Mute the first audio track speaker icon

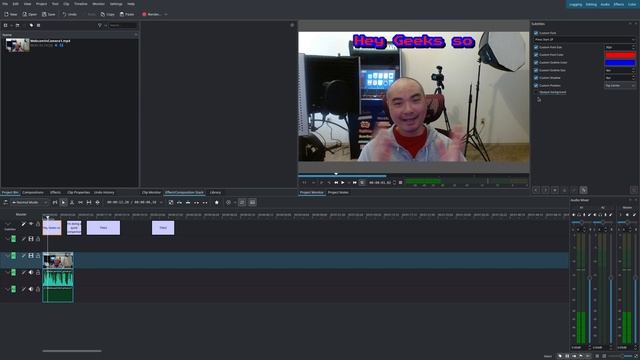tap(31, 272)
